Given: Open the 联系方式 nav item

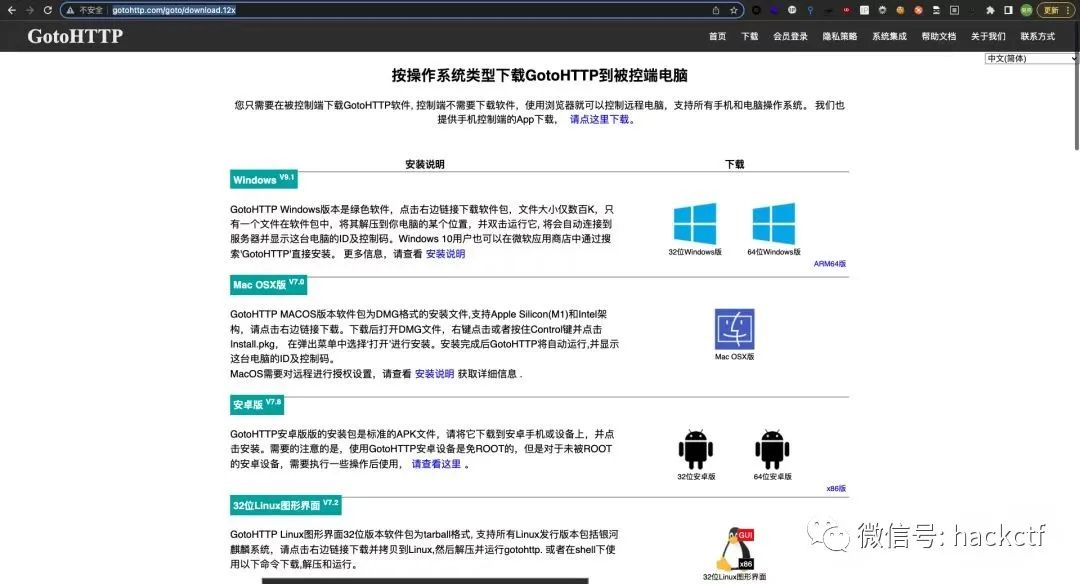Looking at the screenshot, I should click(1038, 36).
